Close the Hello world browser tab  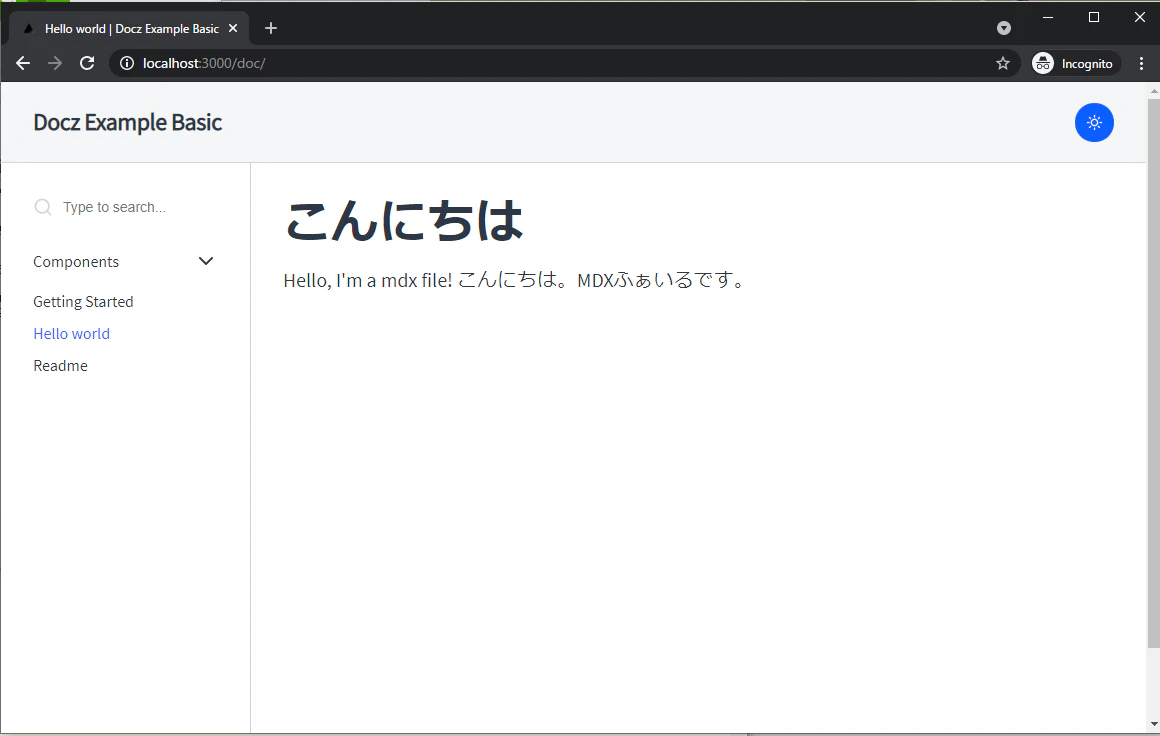pos(233,28)
